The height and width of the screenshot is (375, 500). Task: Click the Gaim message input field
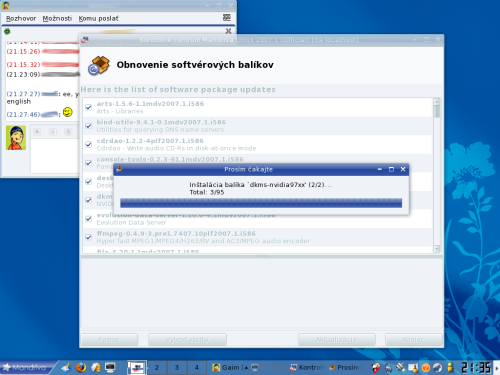pos(55,155)
